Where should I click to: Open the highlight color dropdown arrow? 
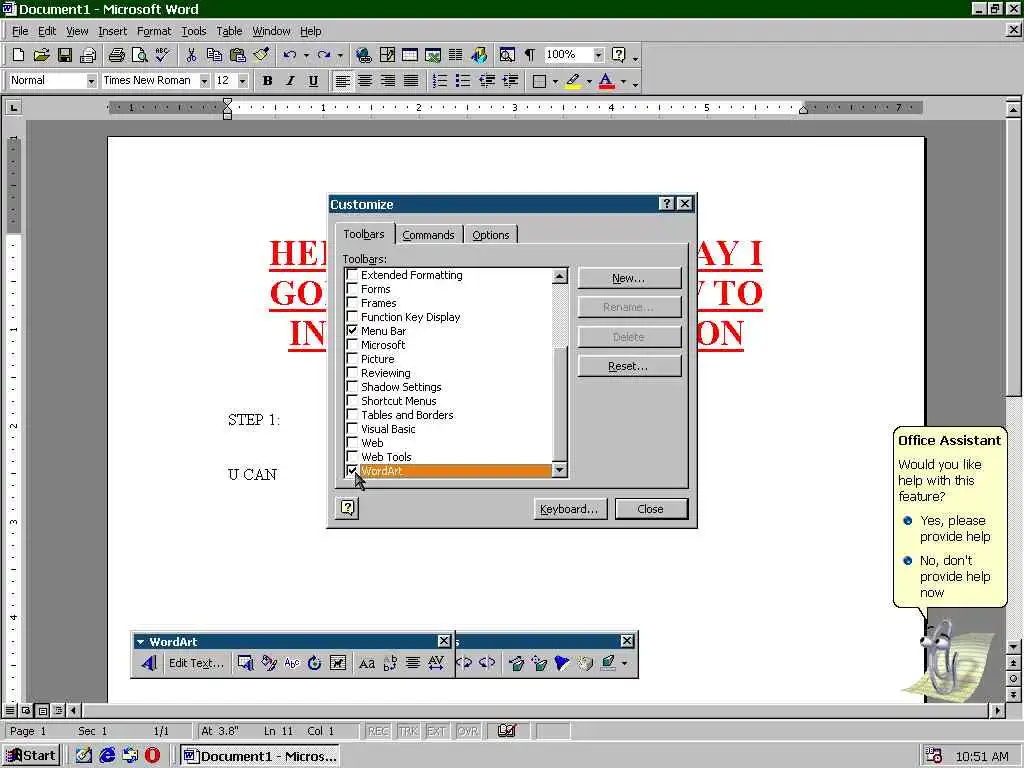tap(589, 82)
